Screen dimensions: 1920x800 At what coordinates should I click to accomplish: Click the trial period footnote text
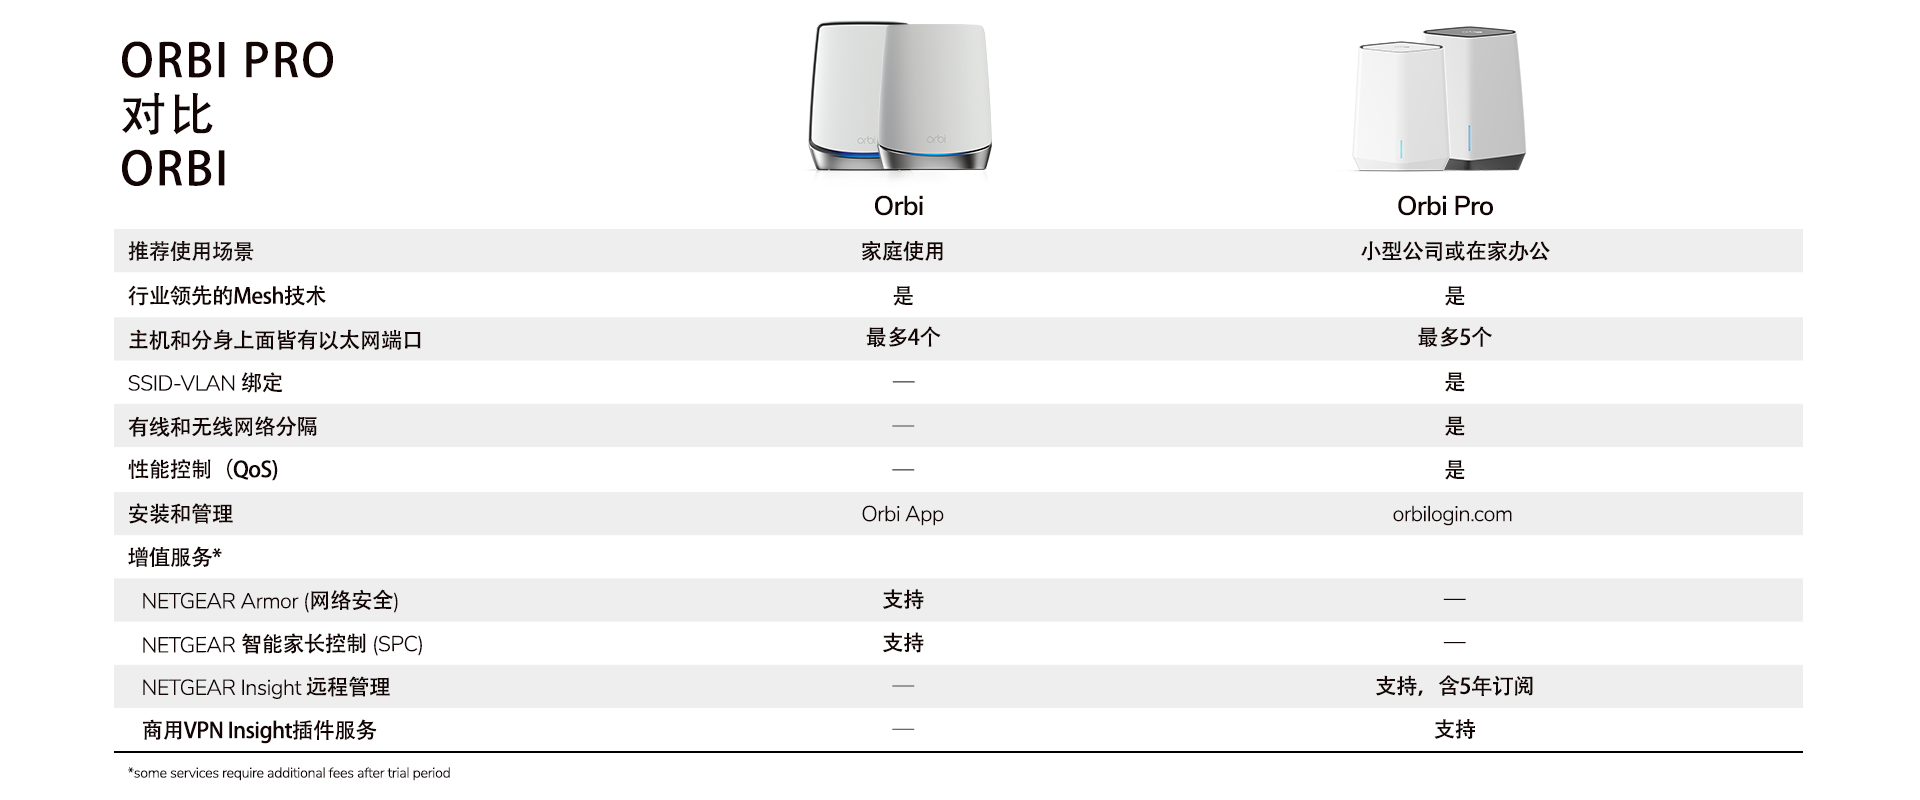(x=289, y=773)
